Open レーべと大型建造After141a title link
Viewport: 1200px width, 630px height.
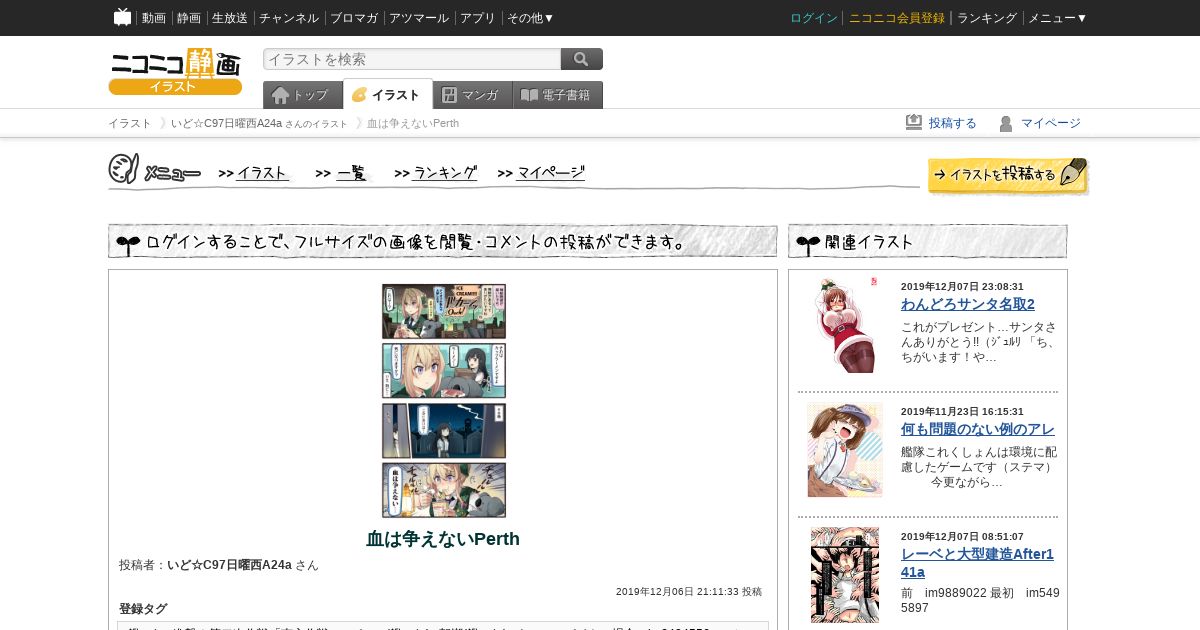coord(977,563)
